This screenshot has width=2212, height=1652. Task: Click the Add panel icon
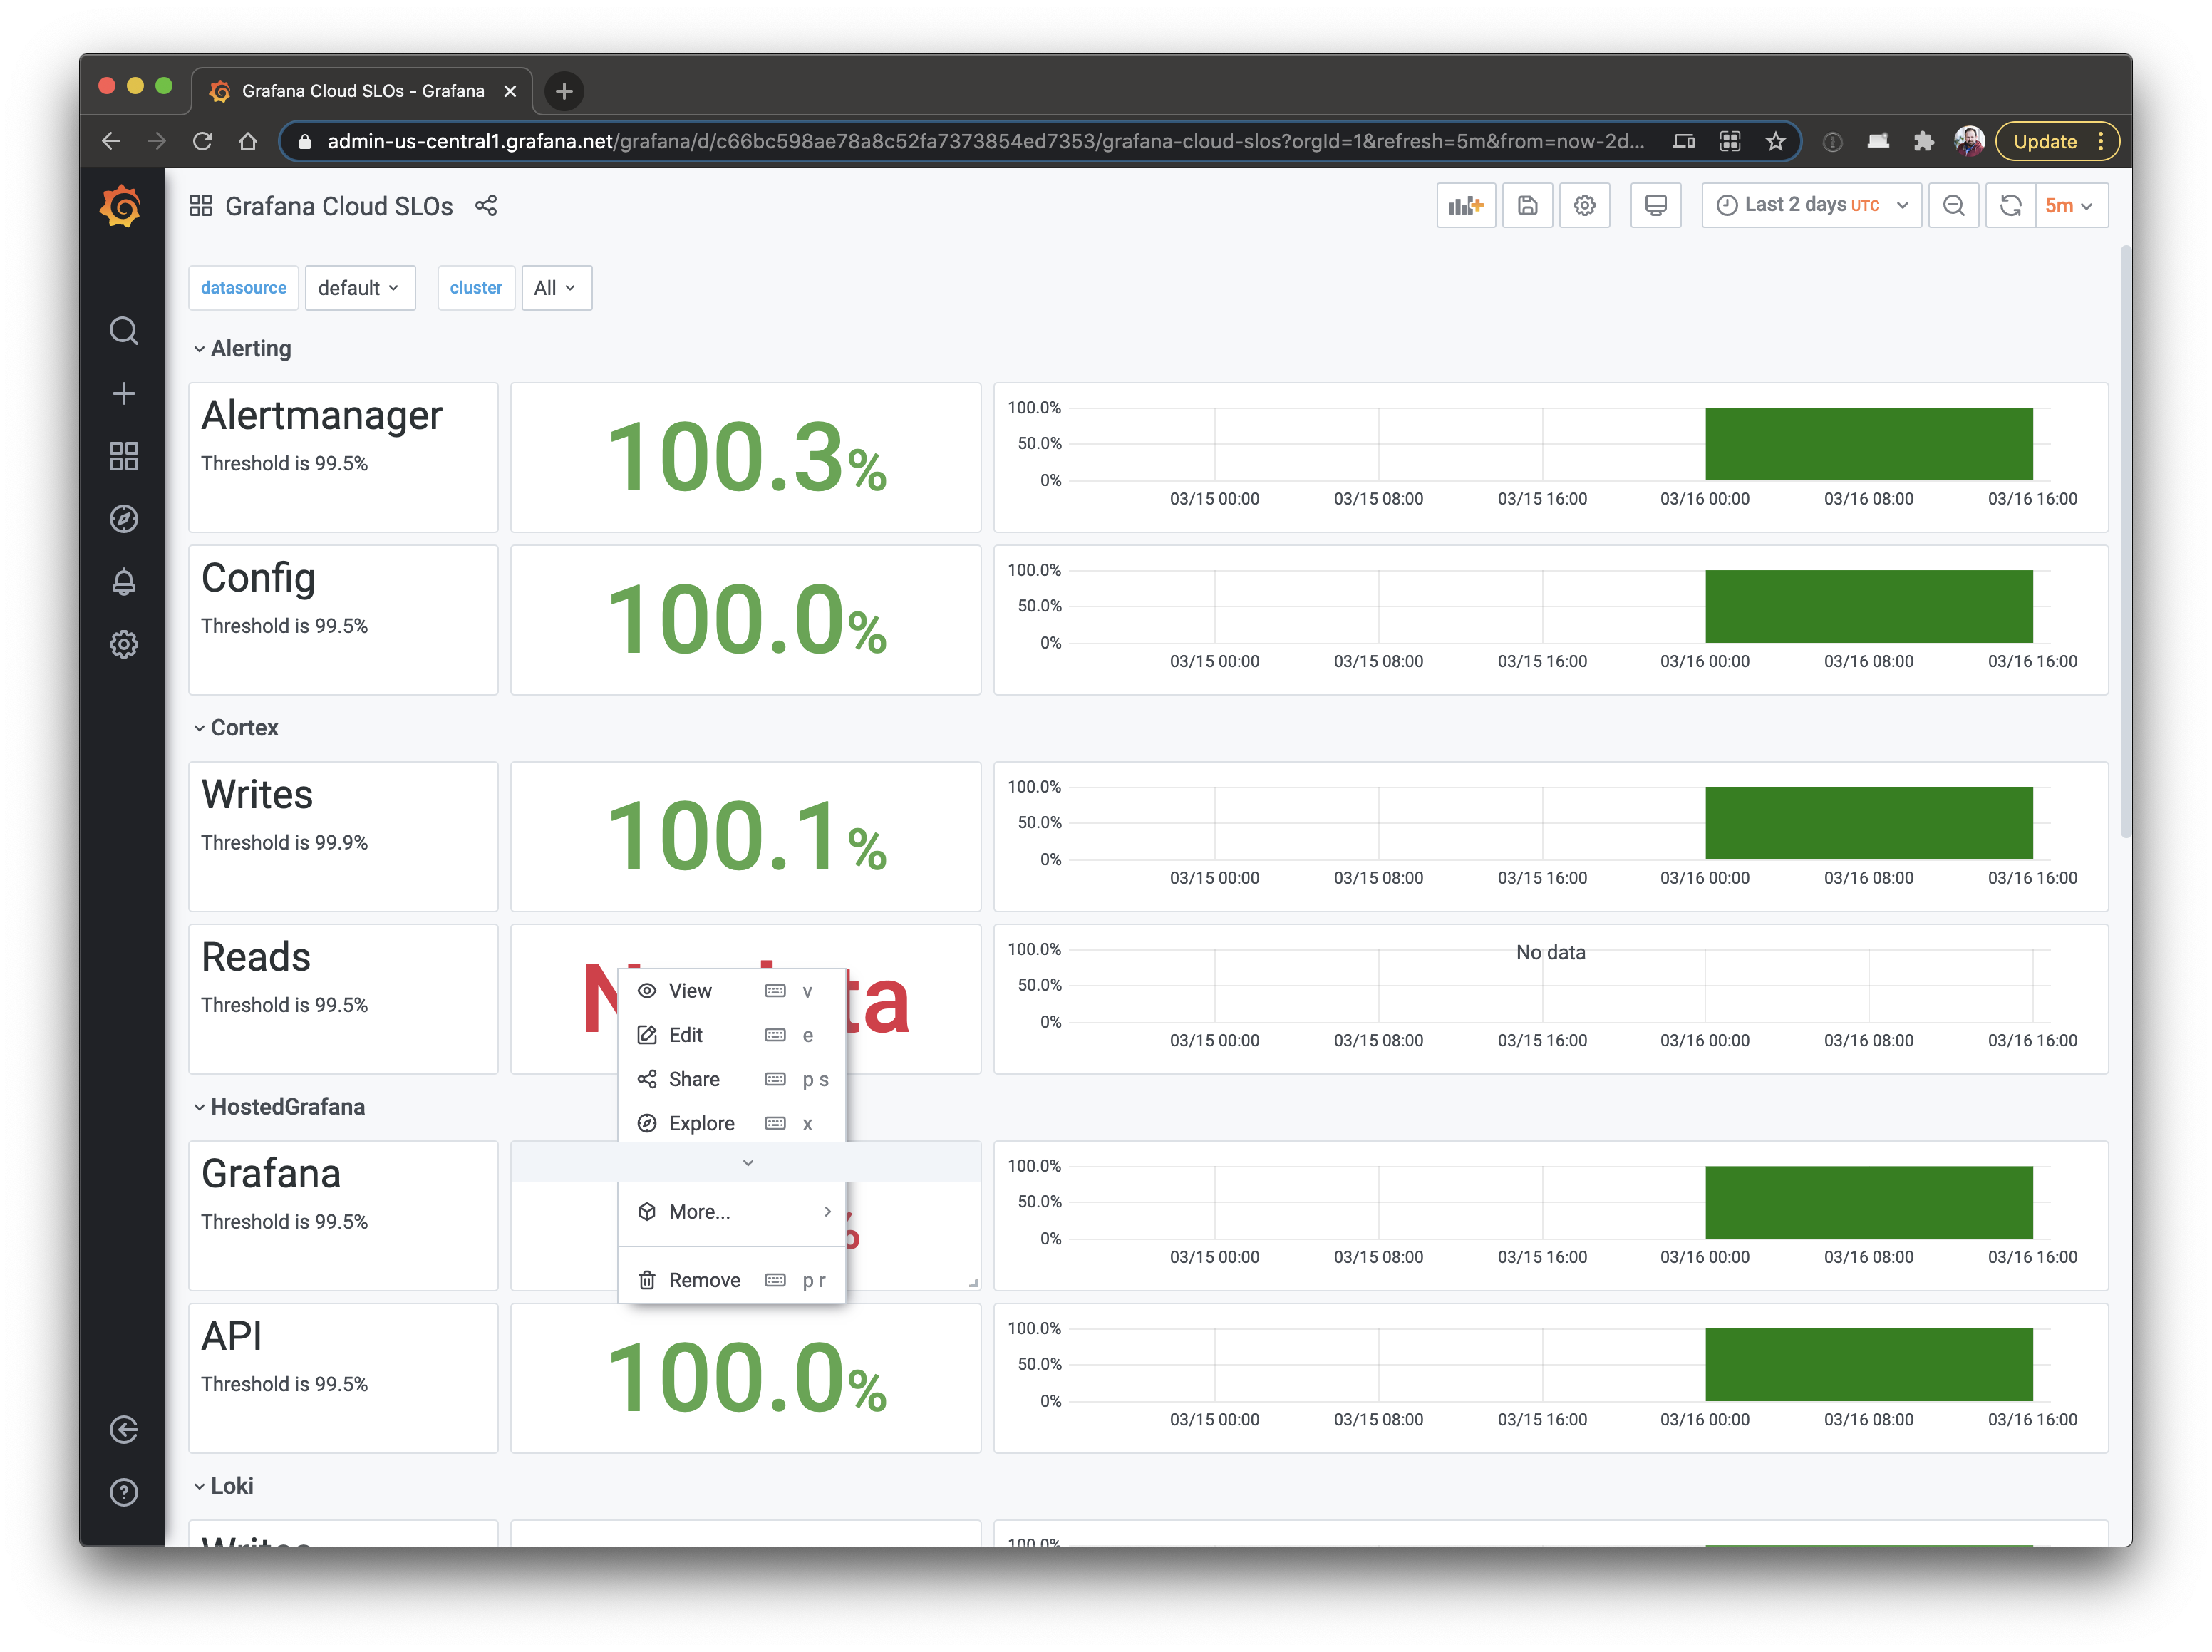1465,205
